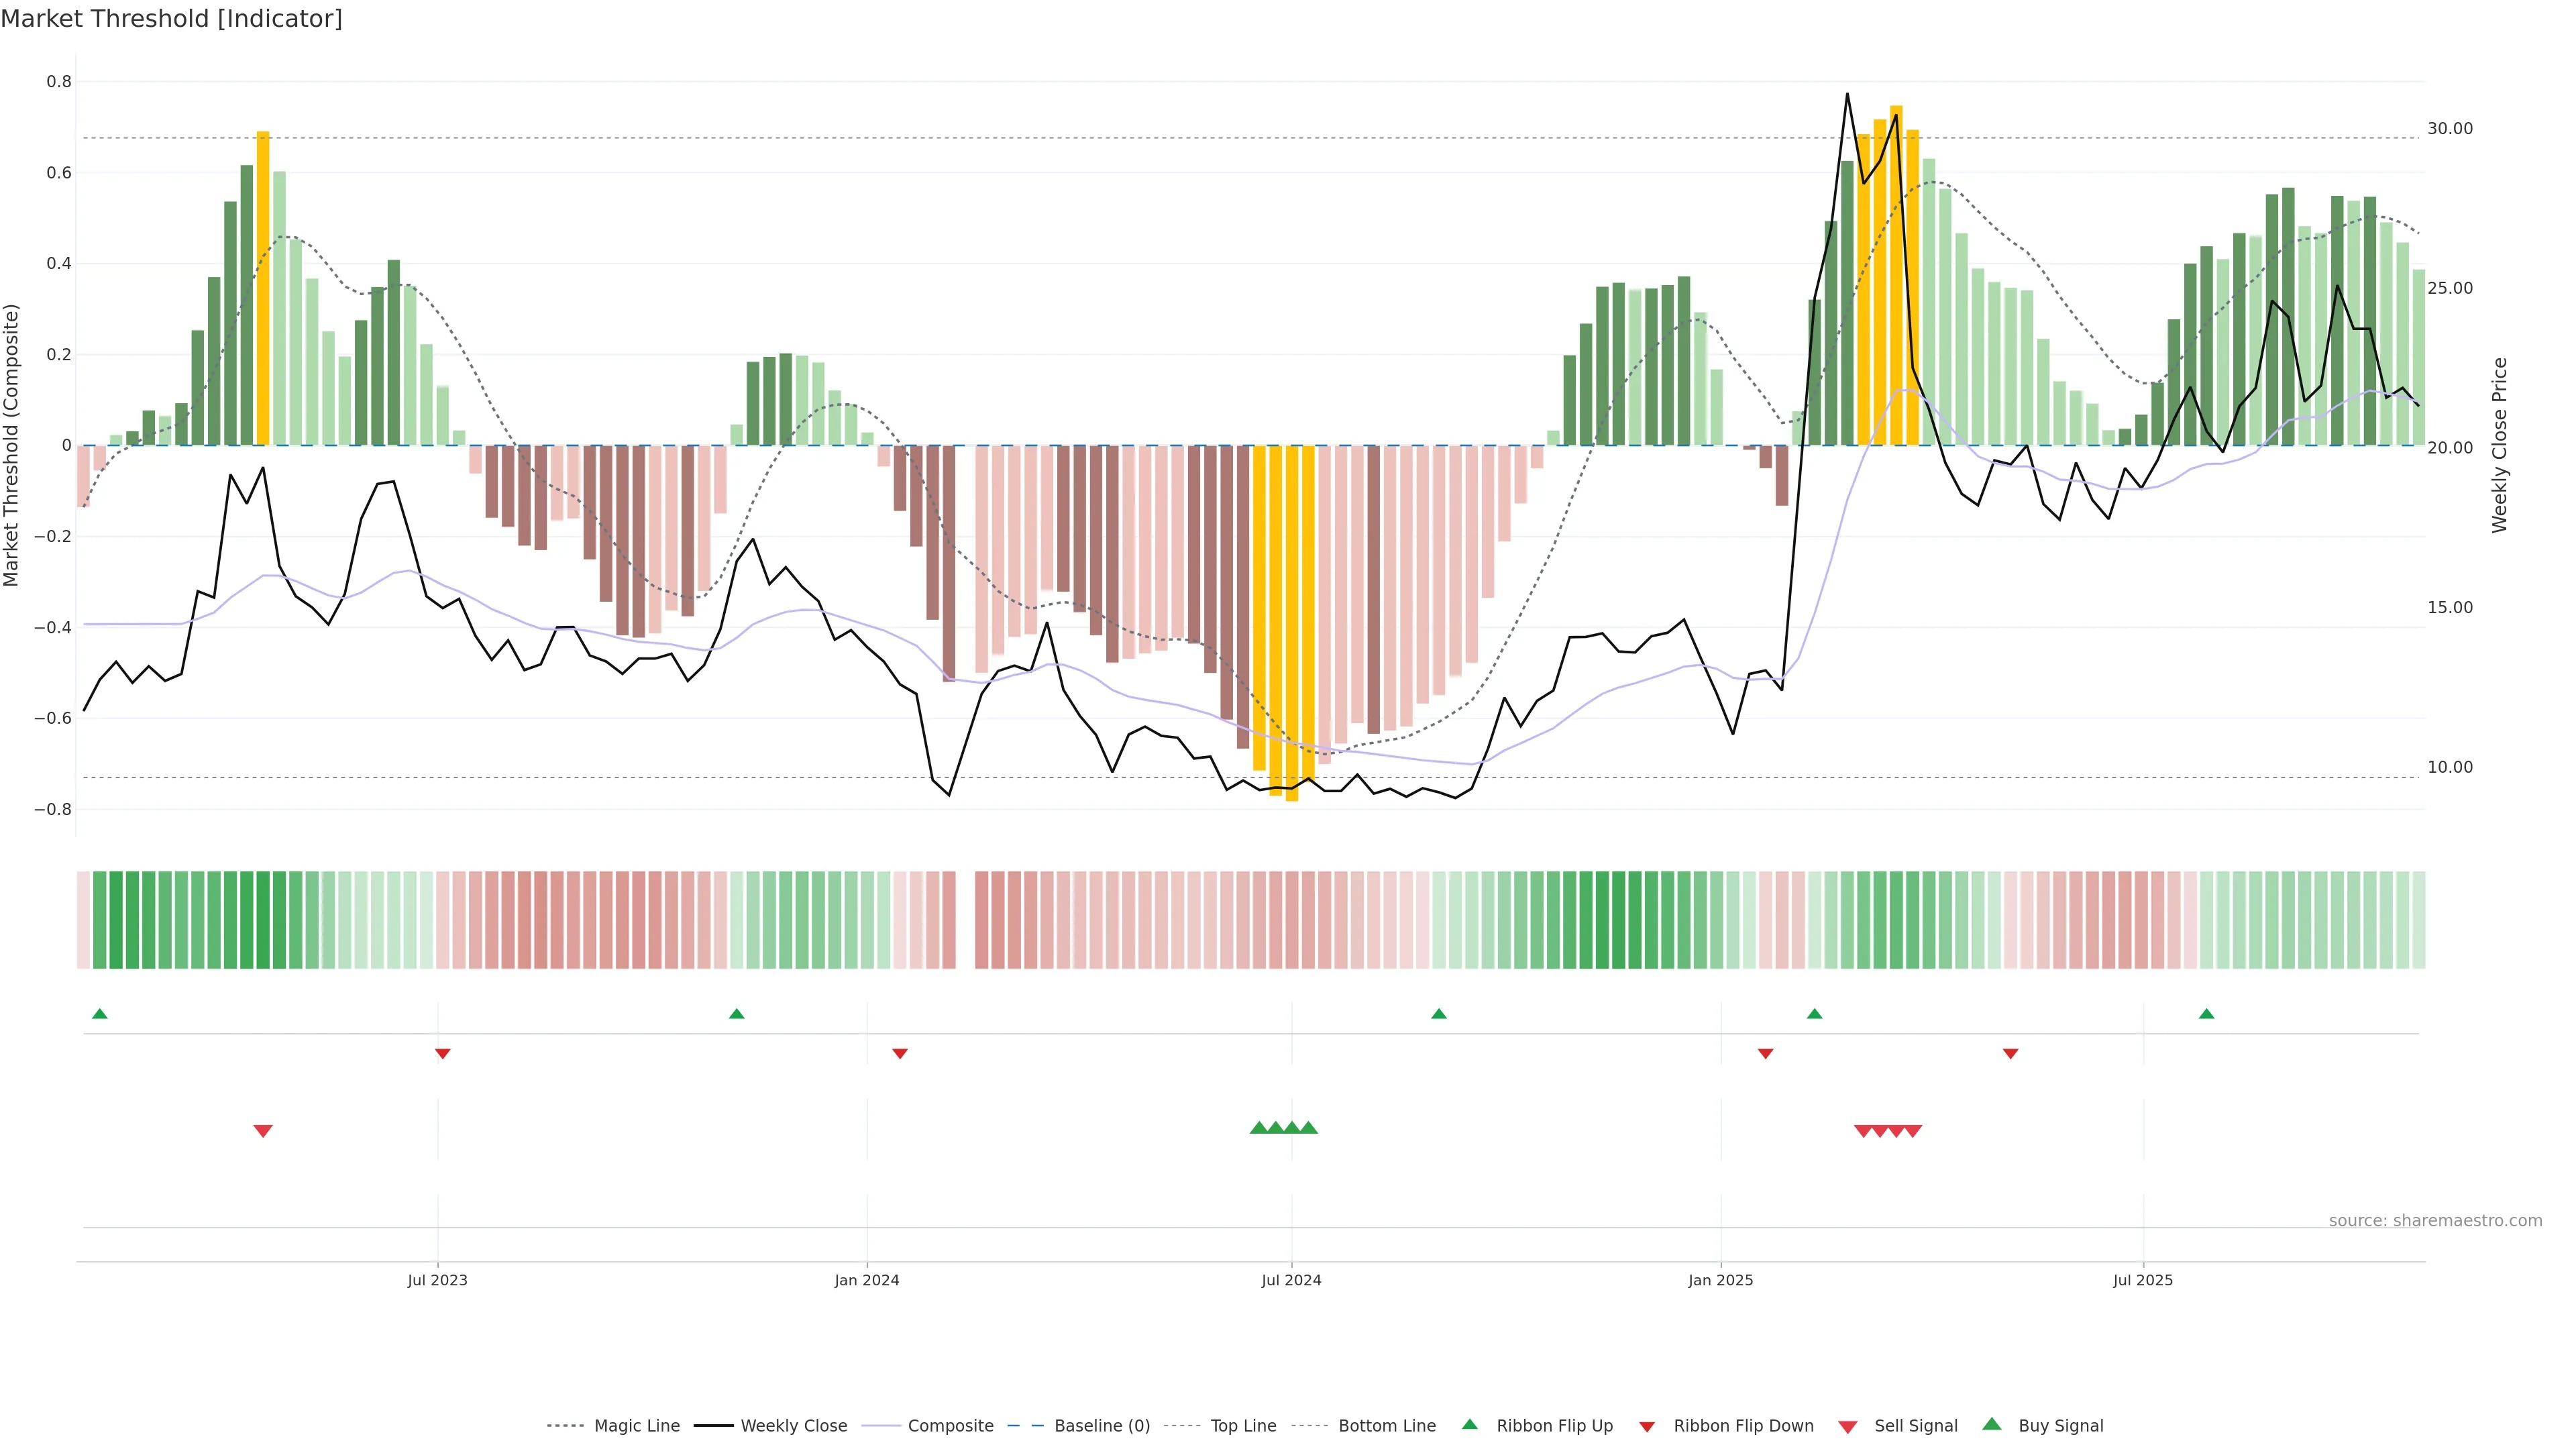Toggle the Weekly Close series in the legend

tap(793, 1426)
